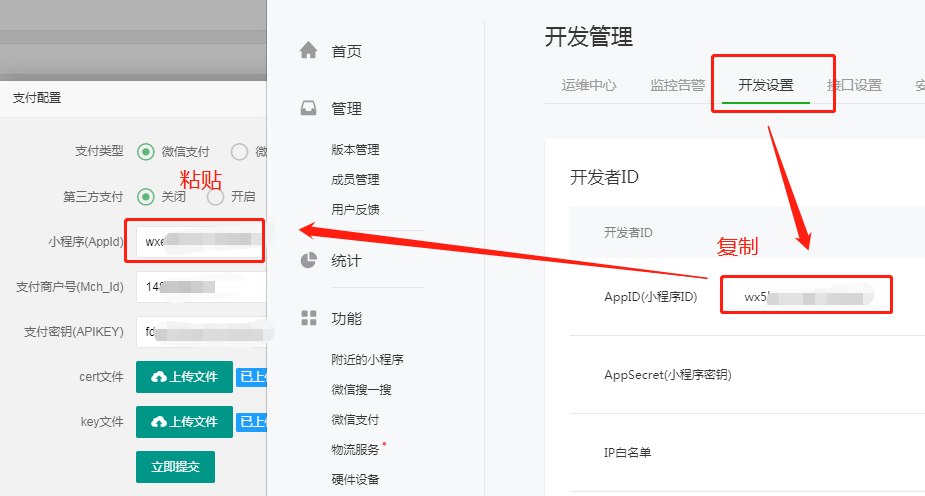The image size is (925, 496).
Task: Click 上传文件 button for key文件
Action: 184,422
